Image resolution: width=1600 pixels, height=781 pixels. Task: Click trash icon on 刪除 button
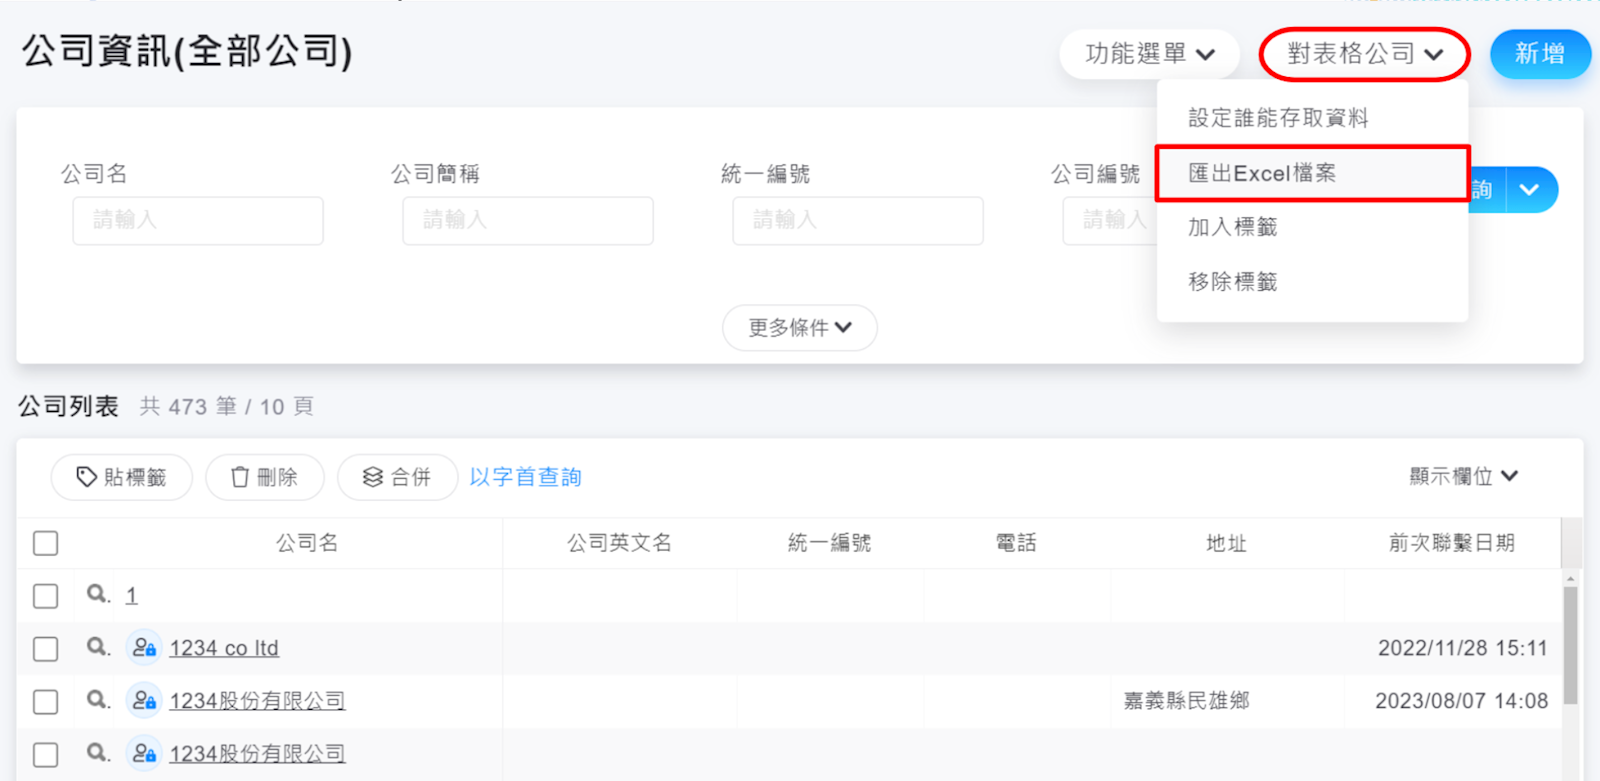(x=240, y=477)
